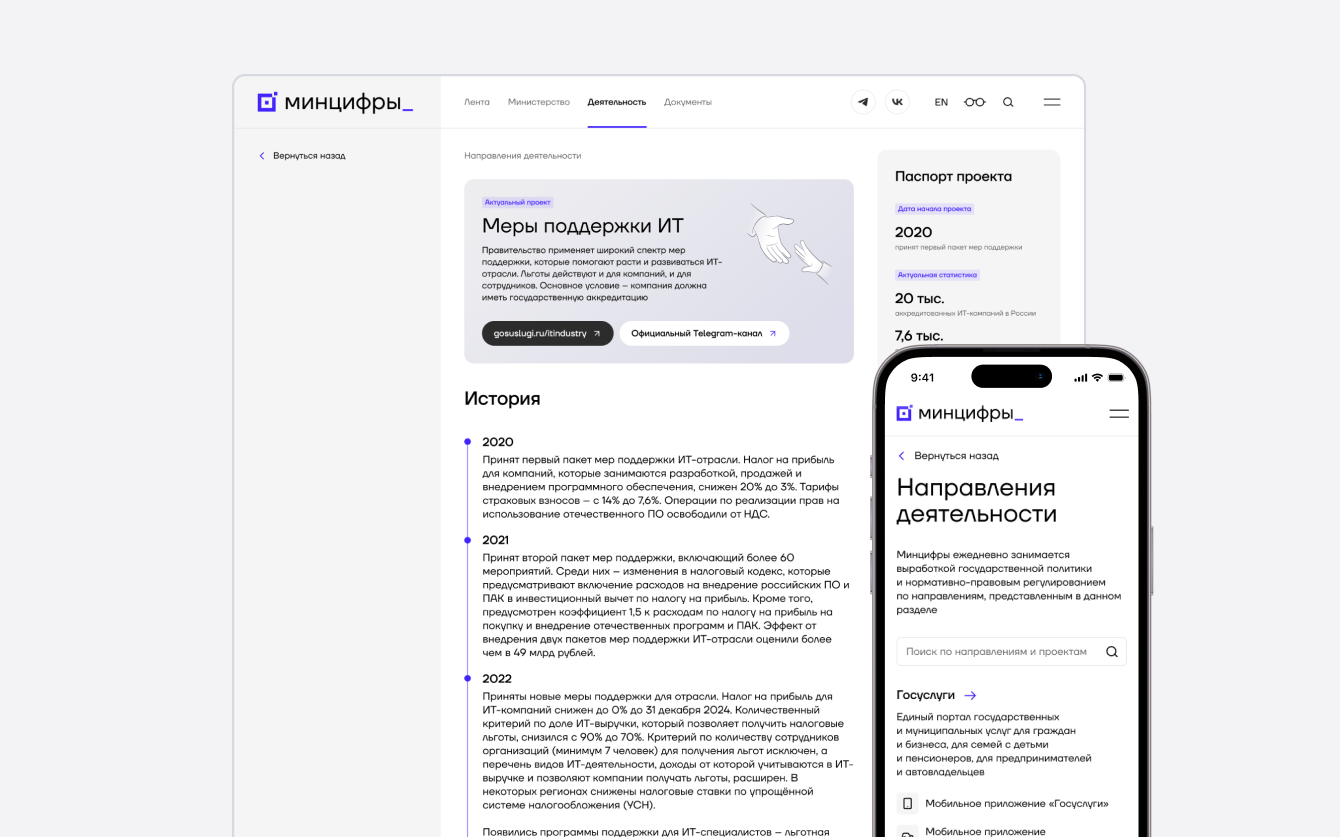1340x837 pixels.
Task: Open 'Мобильное приложение «Госуслуги»' on the phone
Action: click(1017, 804)
